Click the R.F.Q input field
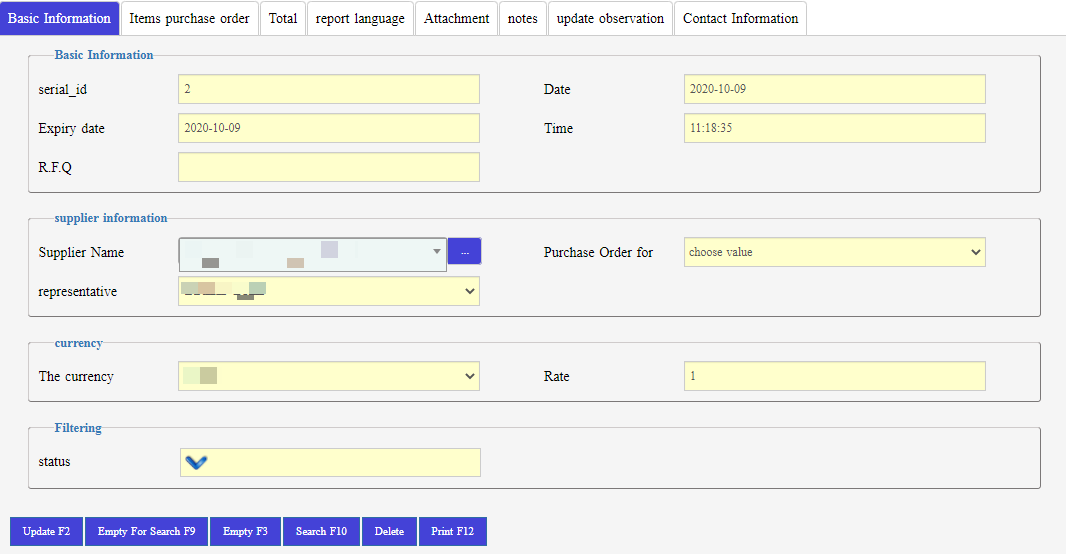 pos(328,167)
